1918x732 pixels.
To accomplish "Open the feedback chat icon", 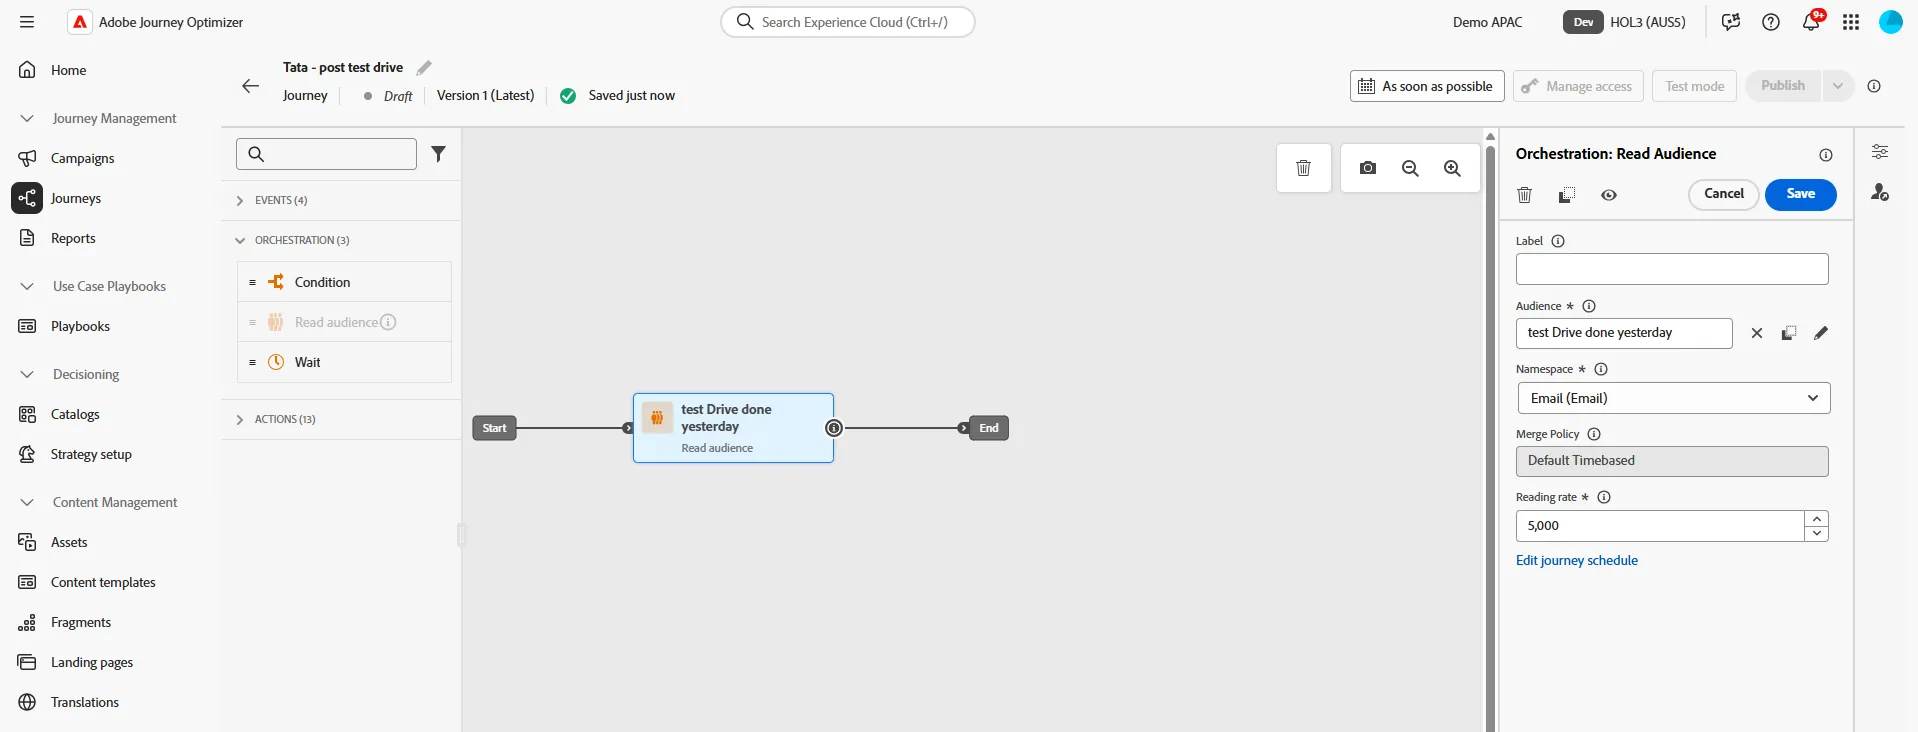I will click(x=1731, y=22).
